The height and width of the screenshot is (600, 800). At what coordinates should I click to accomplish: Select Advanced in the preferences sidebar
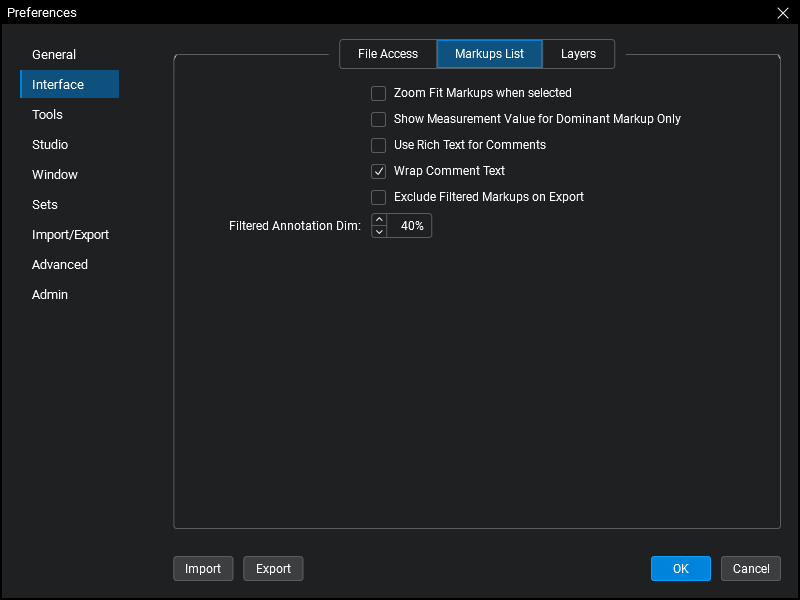pos(60,265)
